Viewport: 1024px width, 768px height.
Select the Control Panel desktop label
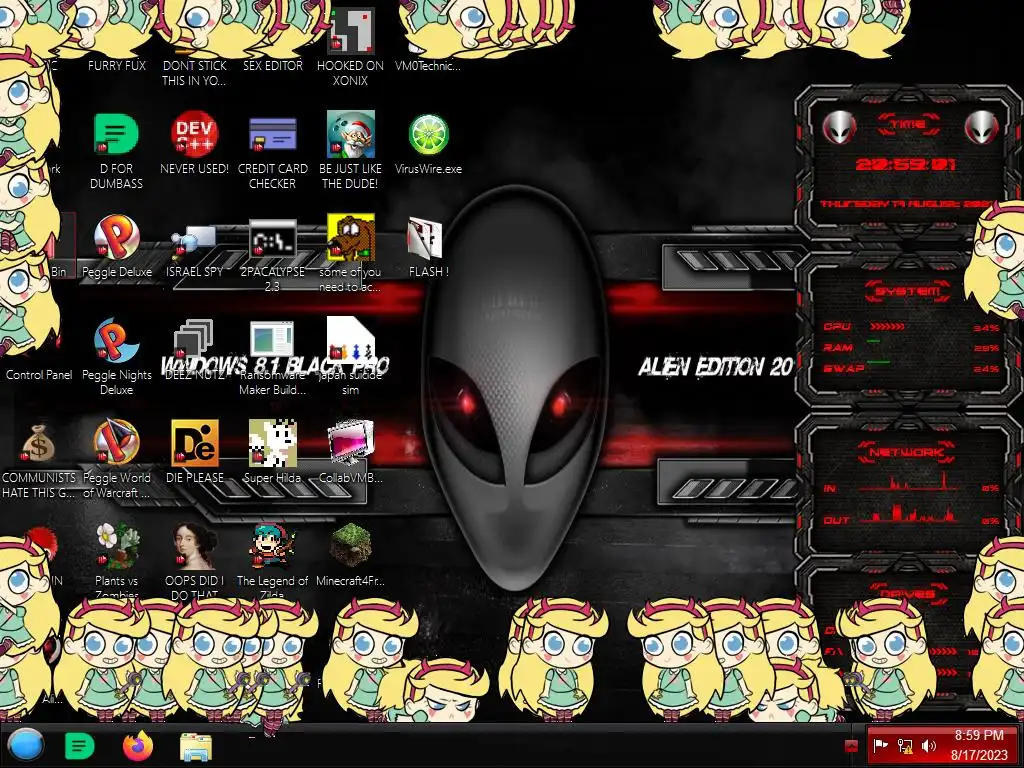point(39,375)
